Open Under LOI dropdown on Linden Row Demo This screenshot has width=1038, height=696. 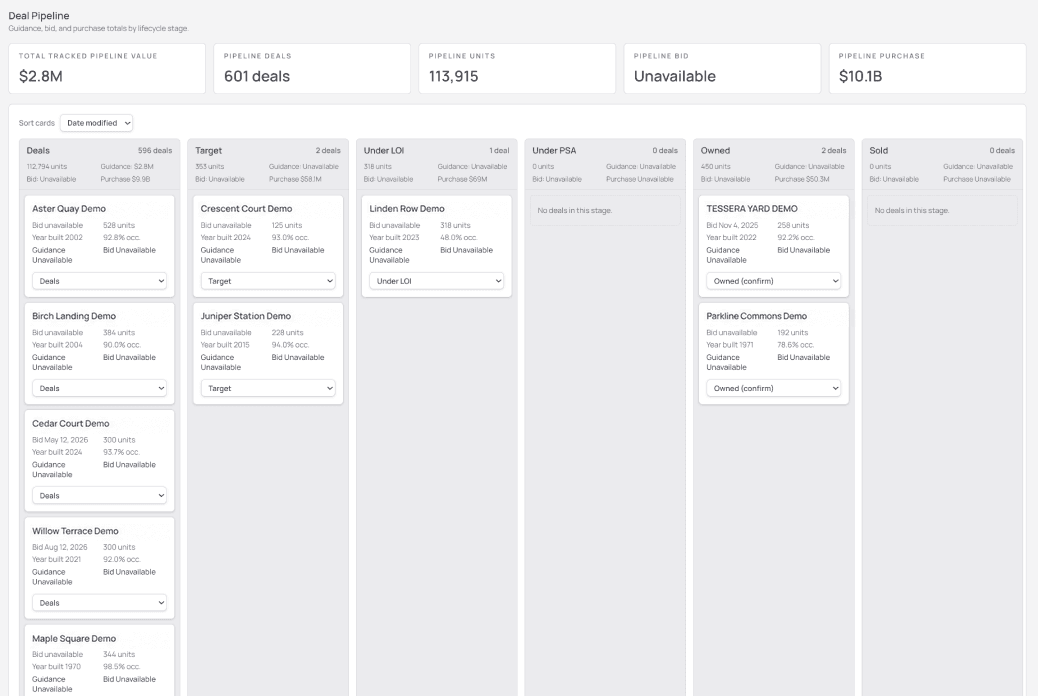pyautogui.click(x=436, y=281)
